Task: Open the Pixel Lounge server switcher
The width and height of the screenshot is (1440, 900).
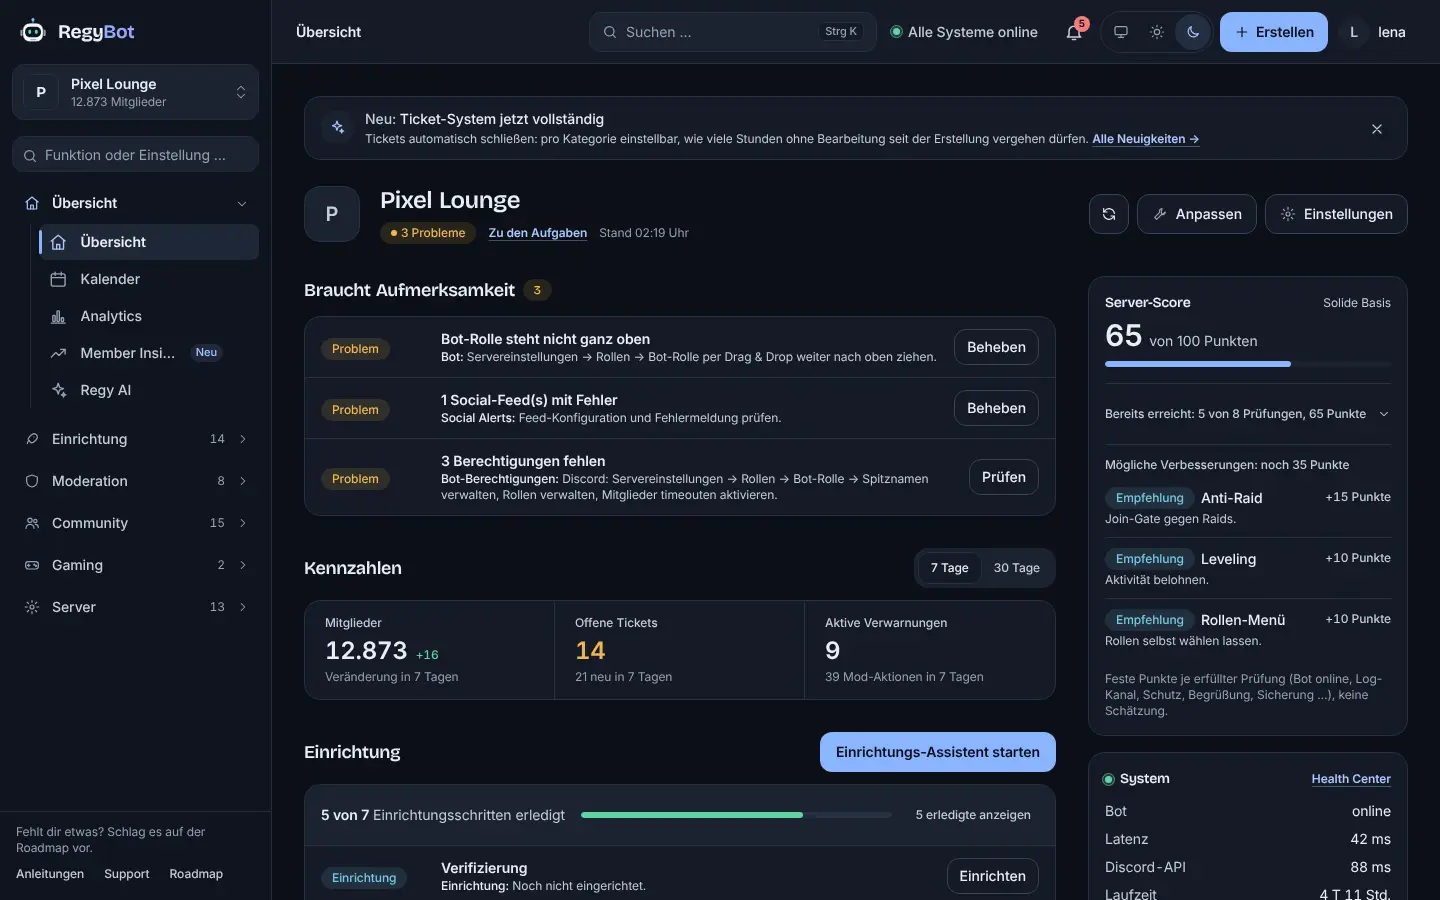Action: click(135, 92)
